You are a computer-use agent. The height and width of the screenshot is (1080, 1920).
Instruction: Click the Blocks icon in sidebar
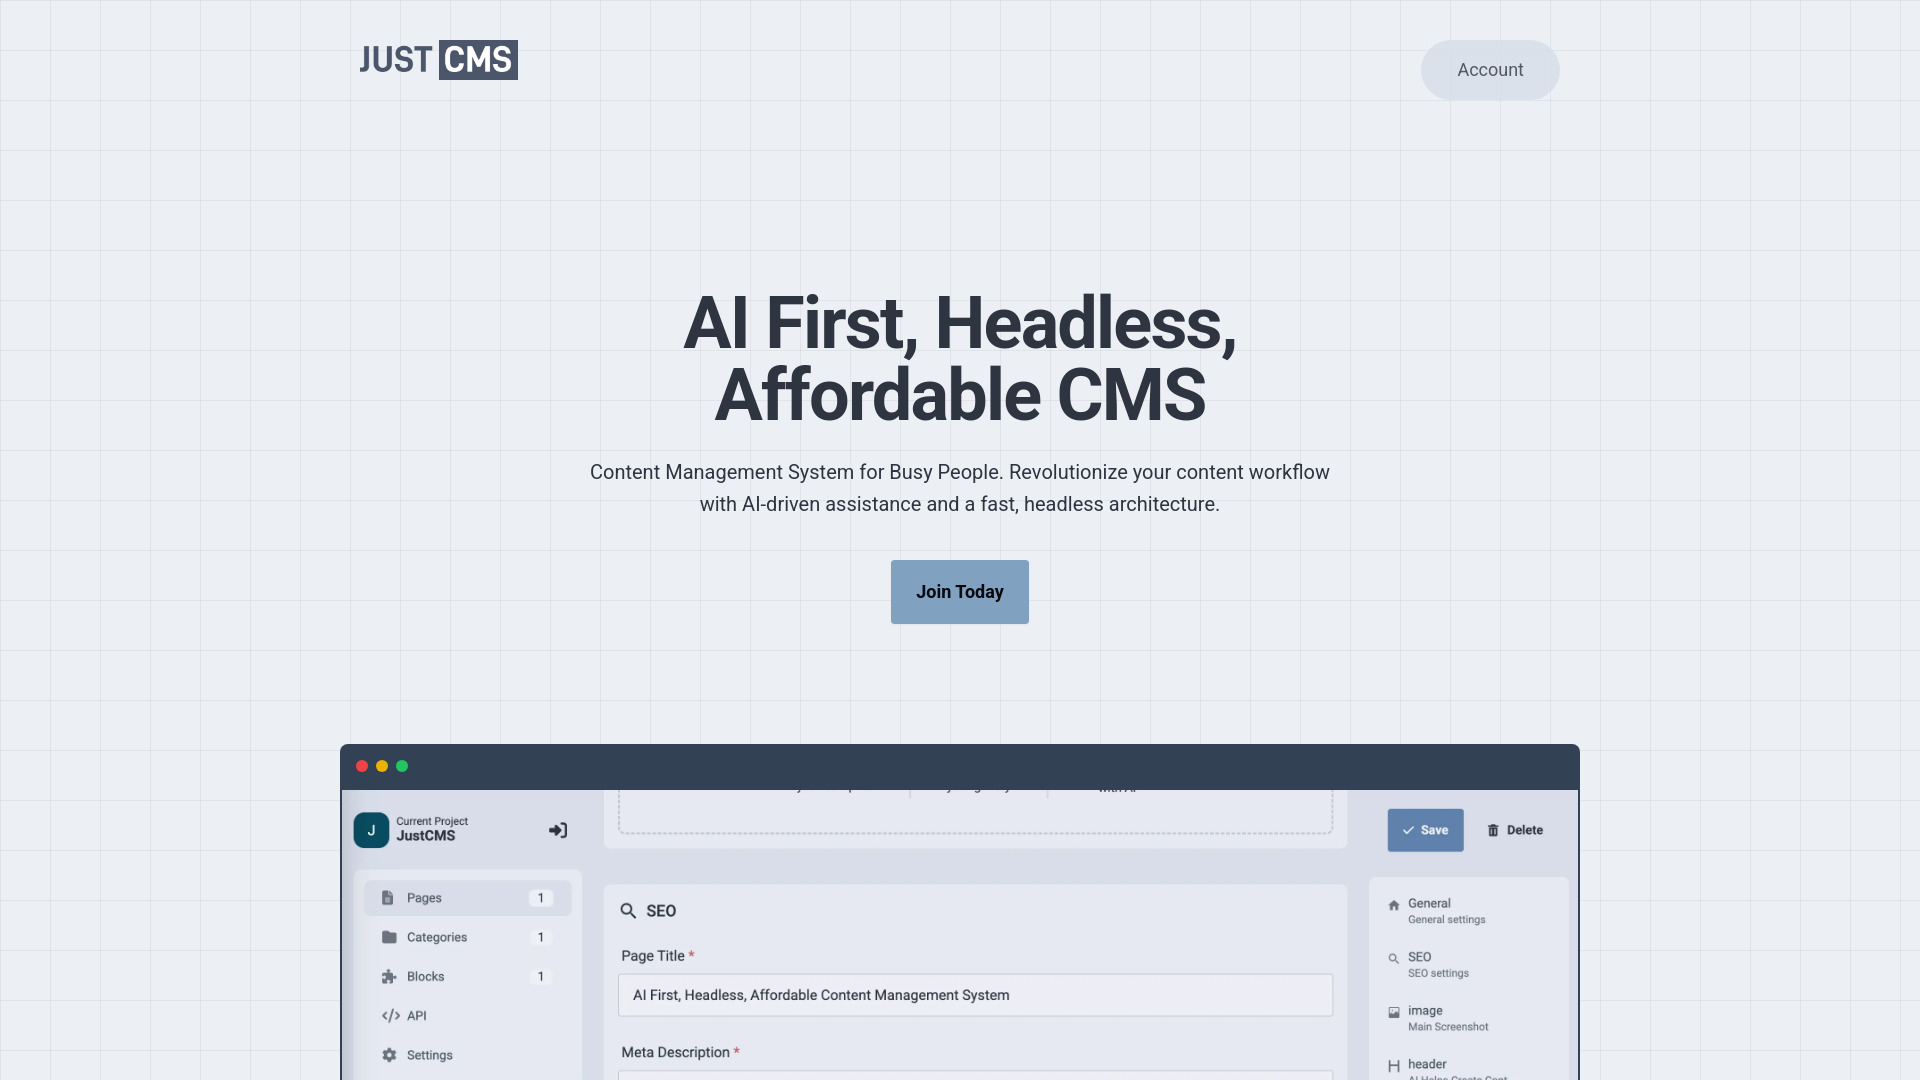pyautogui.click(x=388, y=976)
